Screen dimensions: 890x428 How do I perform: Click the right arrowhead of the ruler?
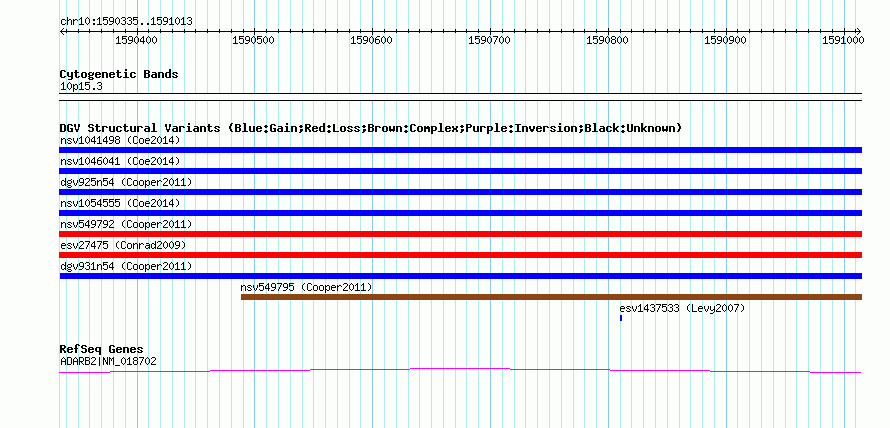(x=859, y=31)
